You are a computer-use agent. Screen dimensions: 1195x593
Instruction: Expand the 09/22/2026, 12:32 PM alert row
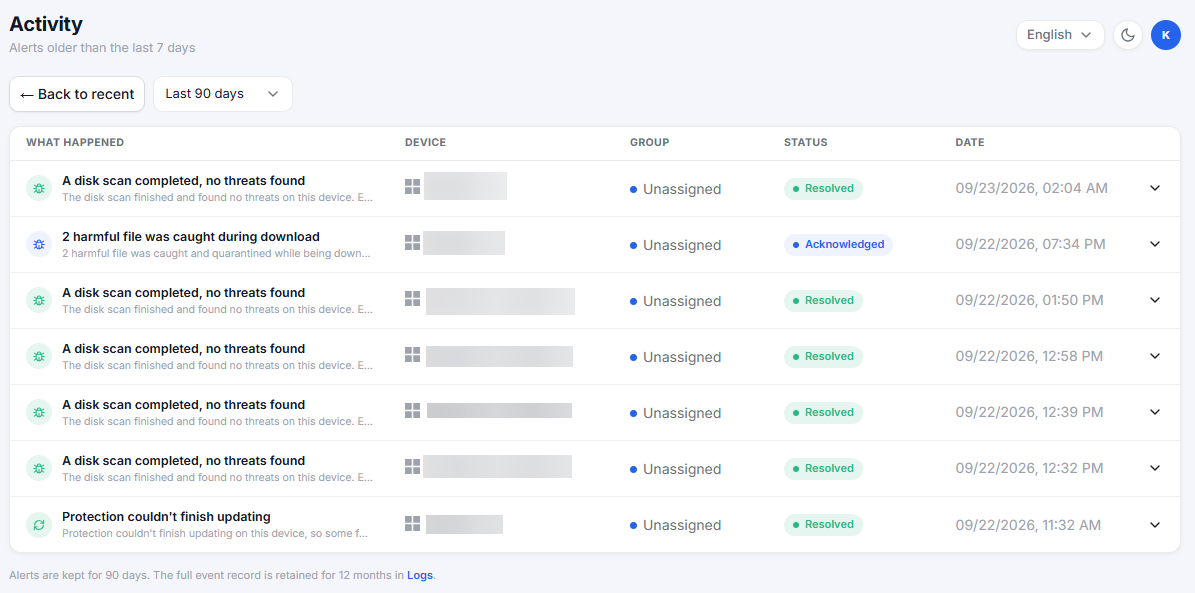1155,468
